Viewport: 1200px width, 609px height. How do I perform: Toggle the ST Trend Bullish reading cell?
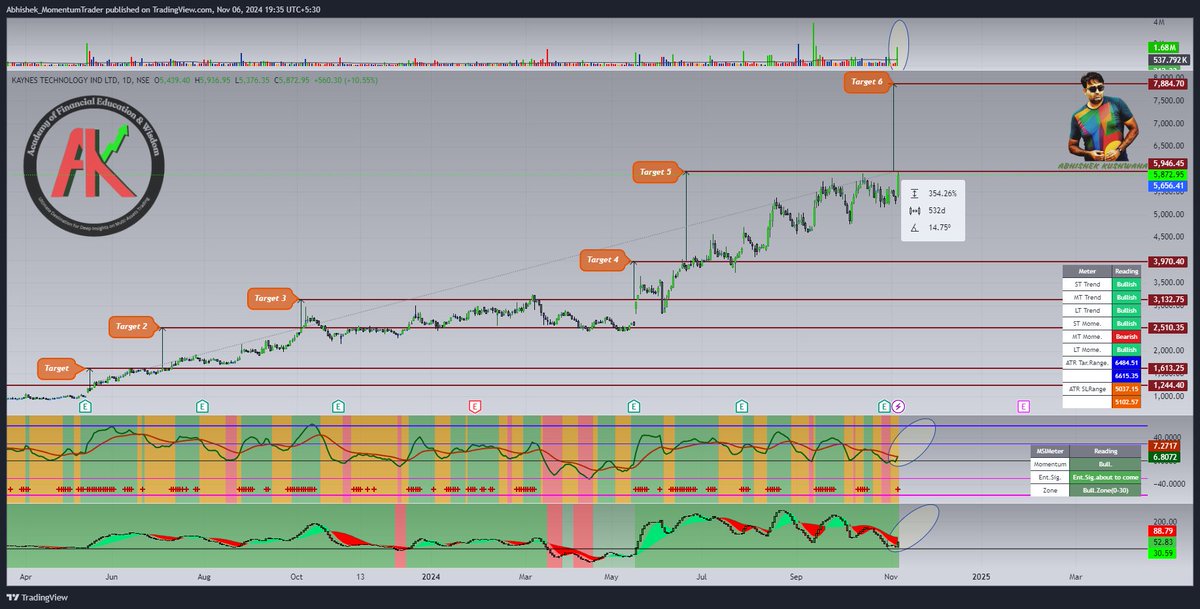point(1126,284)
